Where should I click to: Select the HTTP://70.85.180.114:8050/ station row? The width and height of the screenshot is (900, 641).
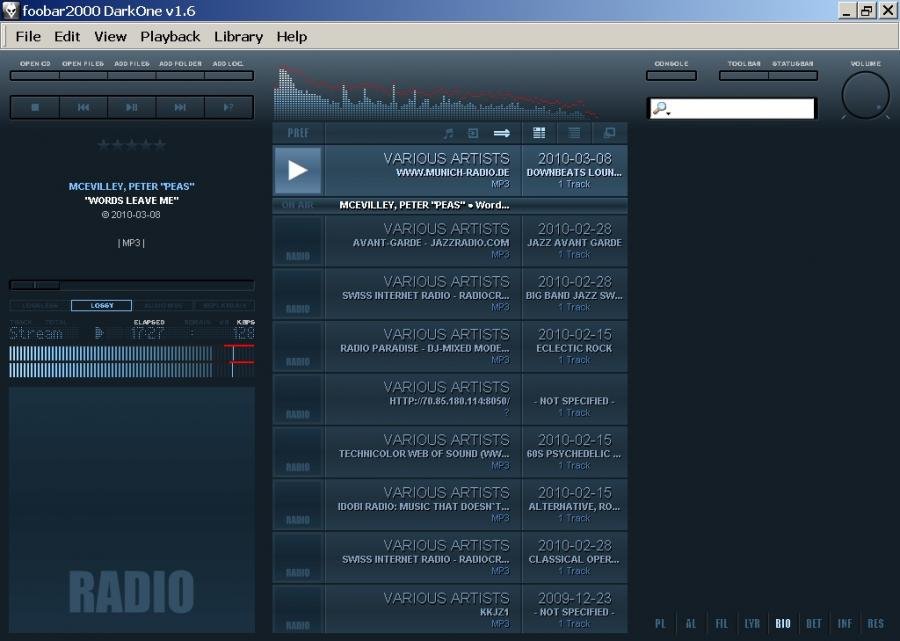pyautogui.click(x=450, y=399)
